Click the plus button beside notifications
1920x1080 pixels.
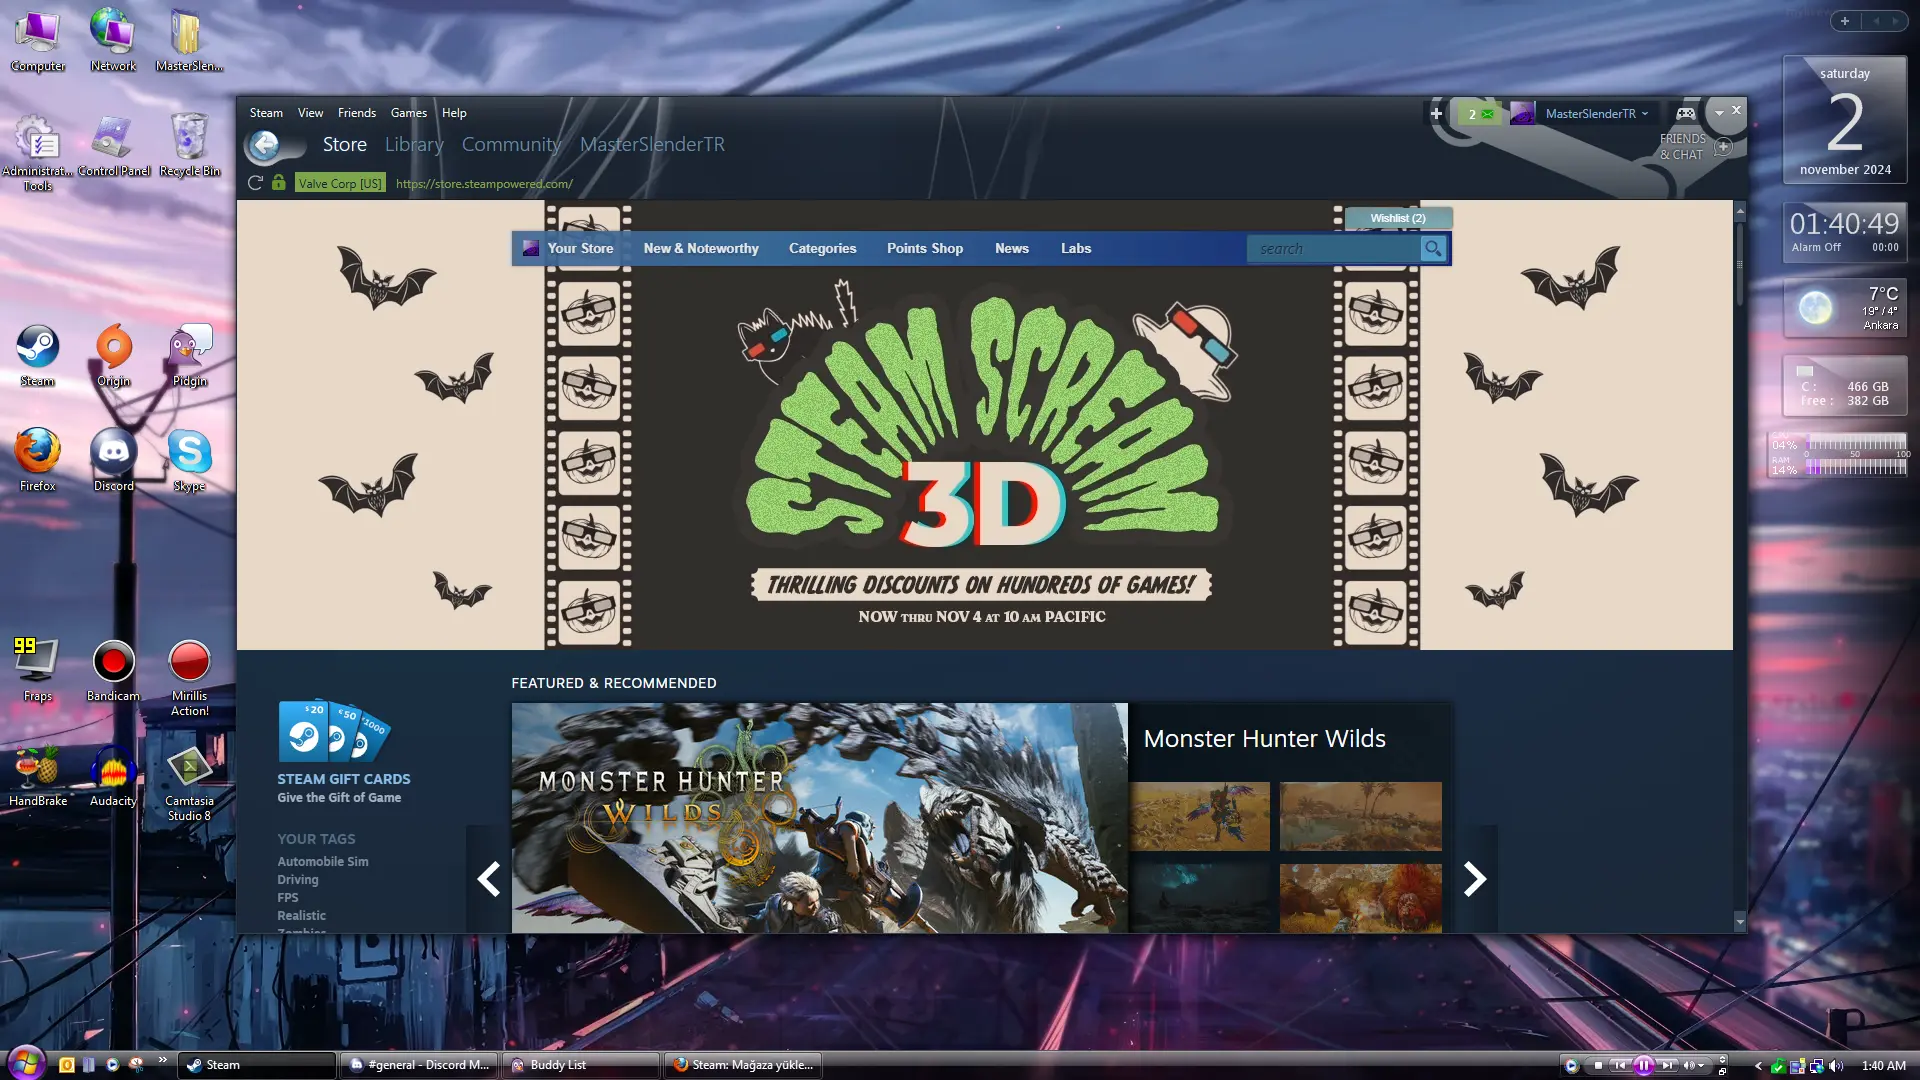tap(1436, 113)
